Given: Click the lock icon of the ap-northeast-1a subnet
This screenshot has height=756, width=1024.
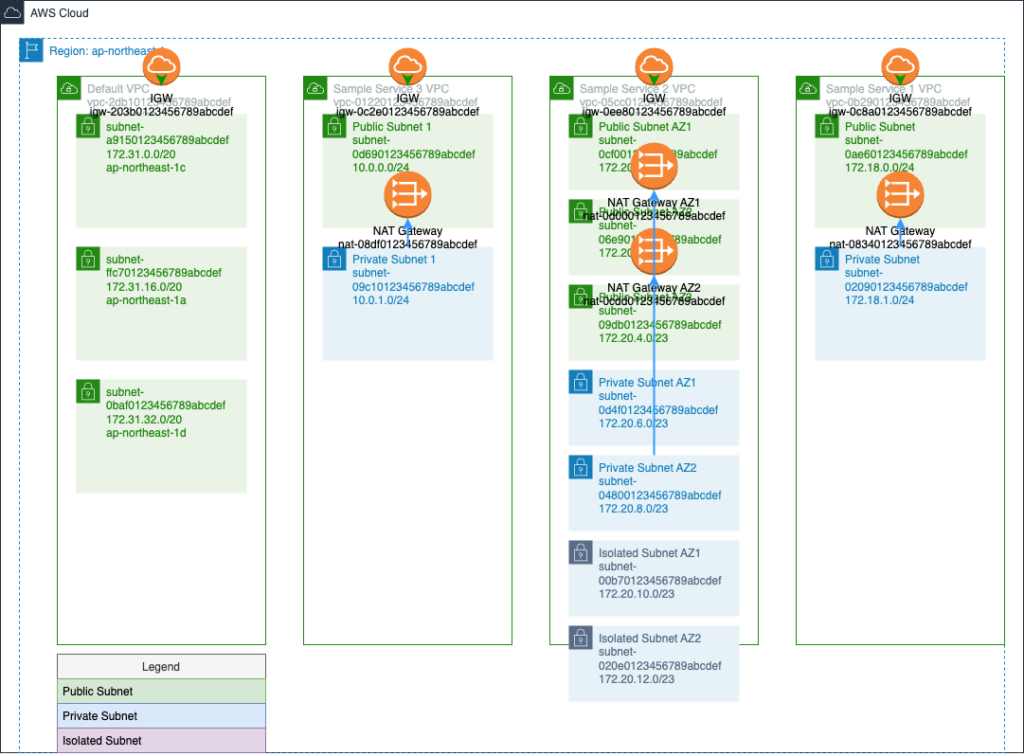Looking at the screenshot, I should (x=88, y=259).
